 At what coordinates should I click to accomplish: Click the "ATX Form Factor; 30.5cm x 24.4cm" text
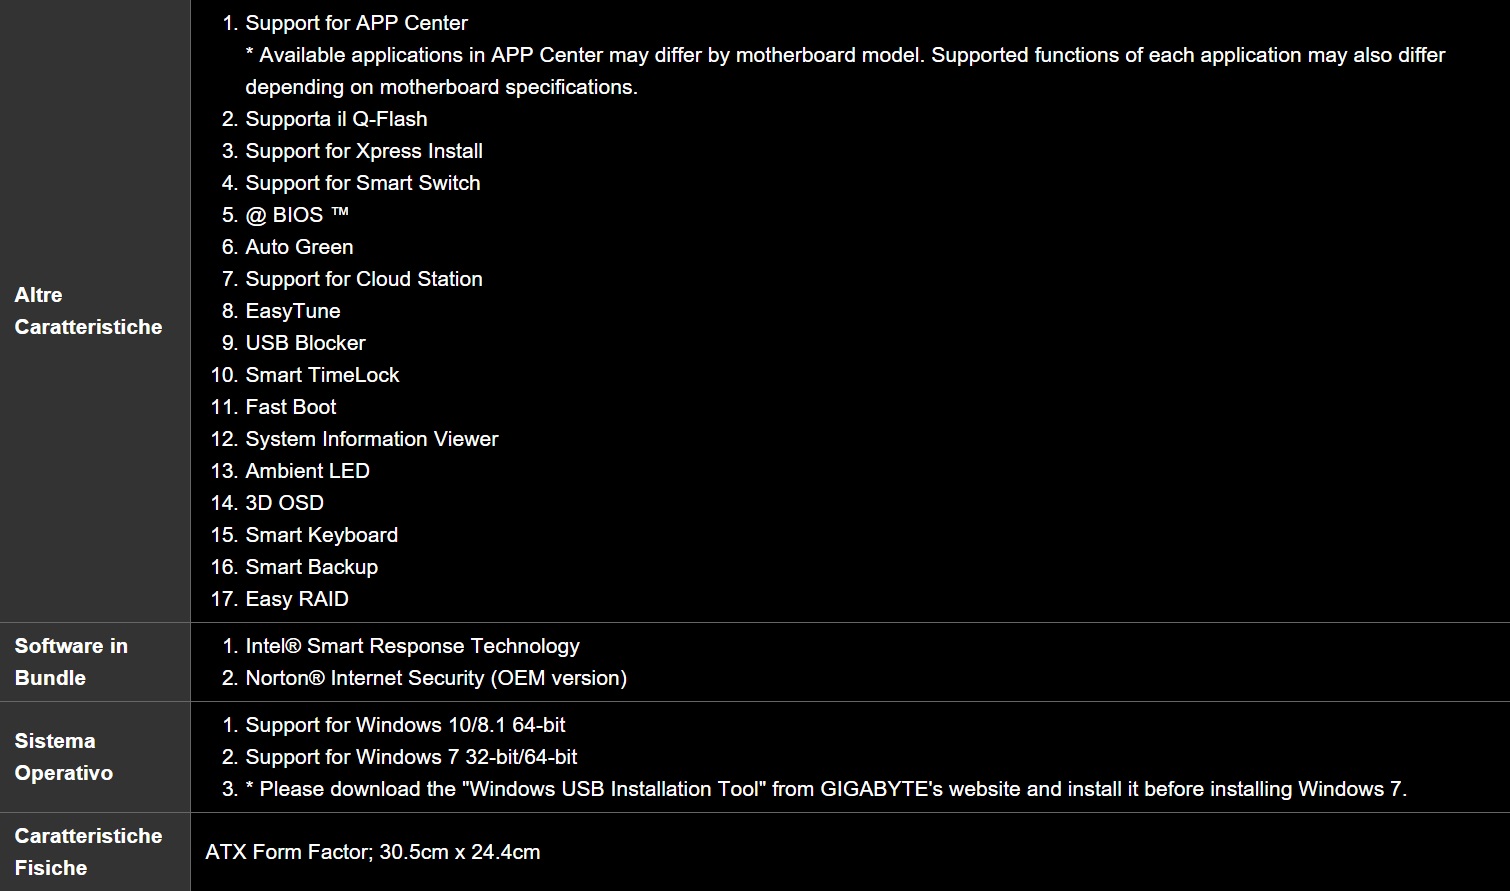pos(373,852)
